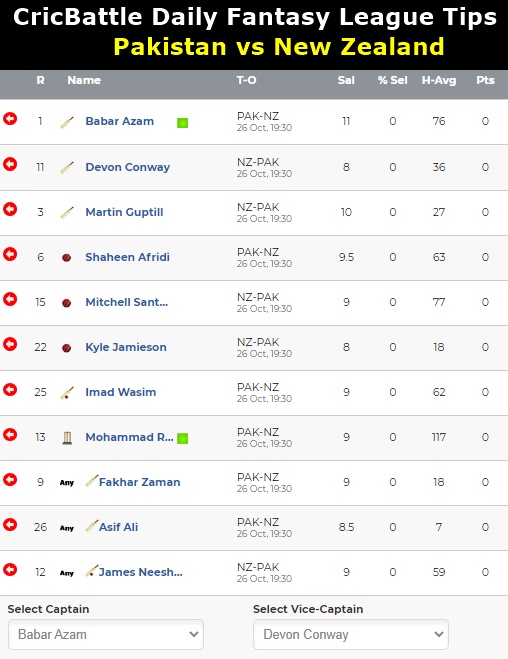Click the bowler ball icon beside Mitchell Sant...
The image size is (508, 659).
[x=66, y=303]
